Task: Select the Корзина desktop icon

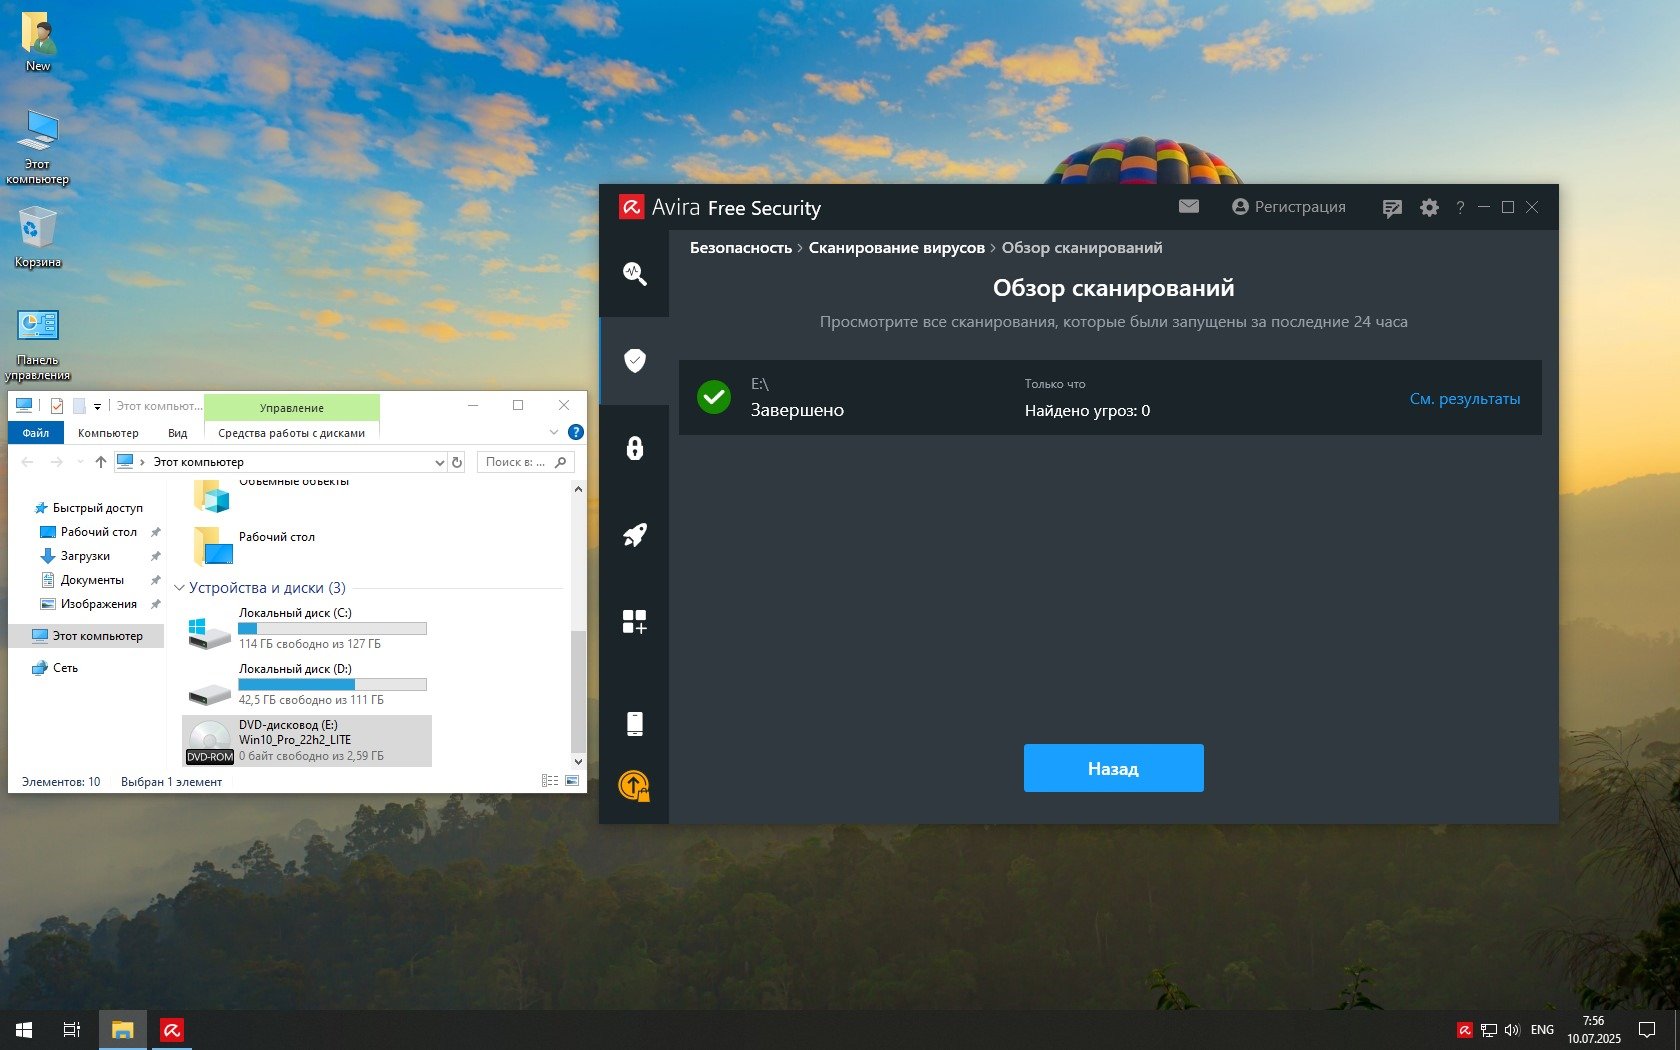Action: (38, 237)
